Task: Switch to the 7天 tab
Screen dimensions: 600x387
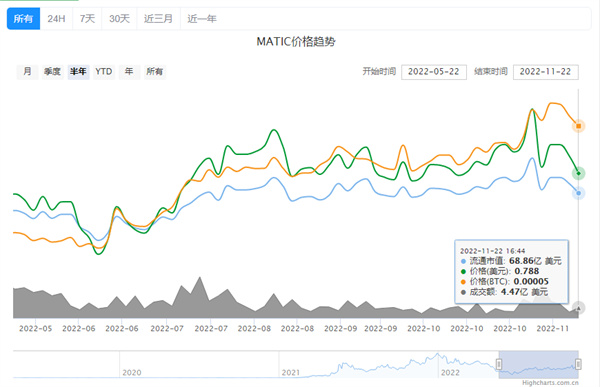Action: click(x=87, y=18)
